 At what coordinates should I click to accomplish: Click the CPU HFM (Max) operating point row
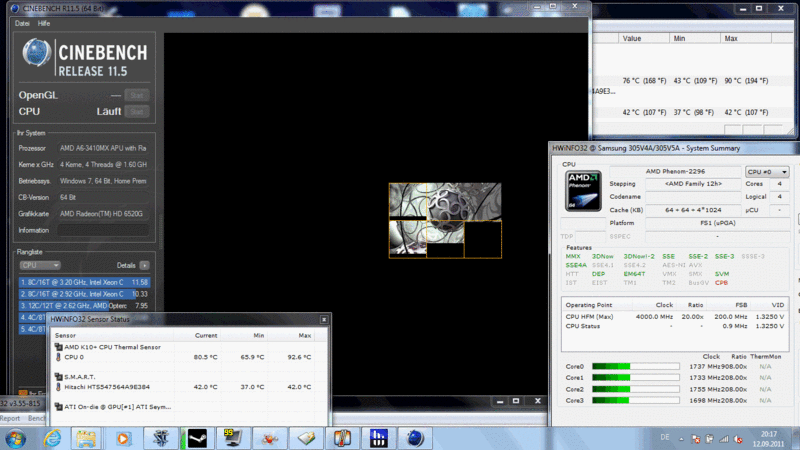pyautogui.click(x=674, y=317)
